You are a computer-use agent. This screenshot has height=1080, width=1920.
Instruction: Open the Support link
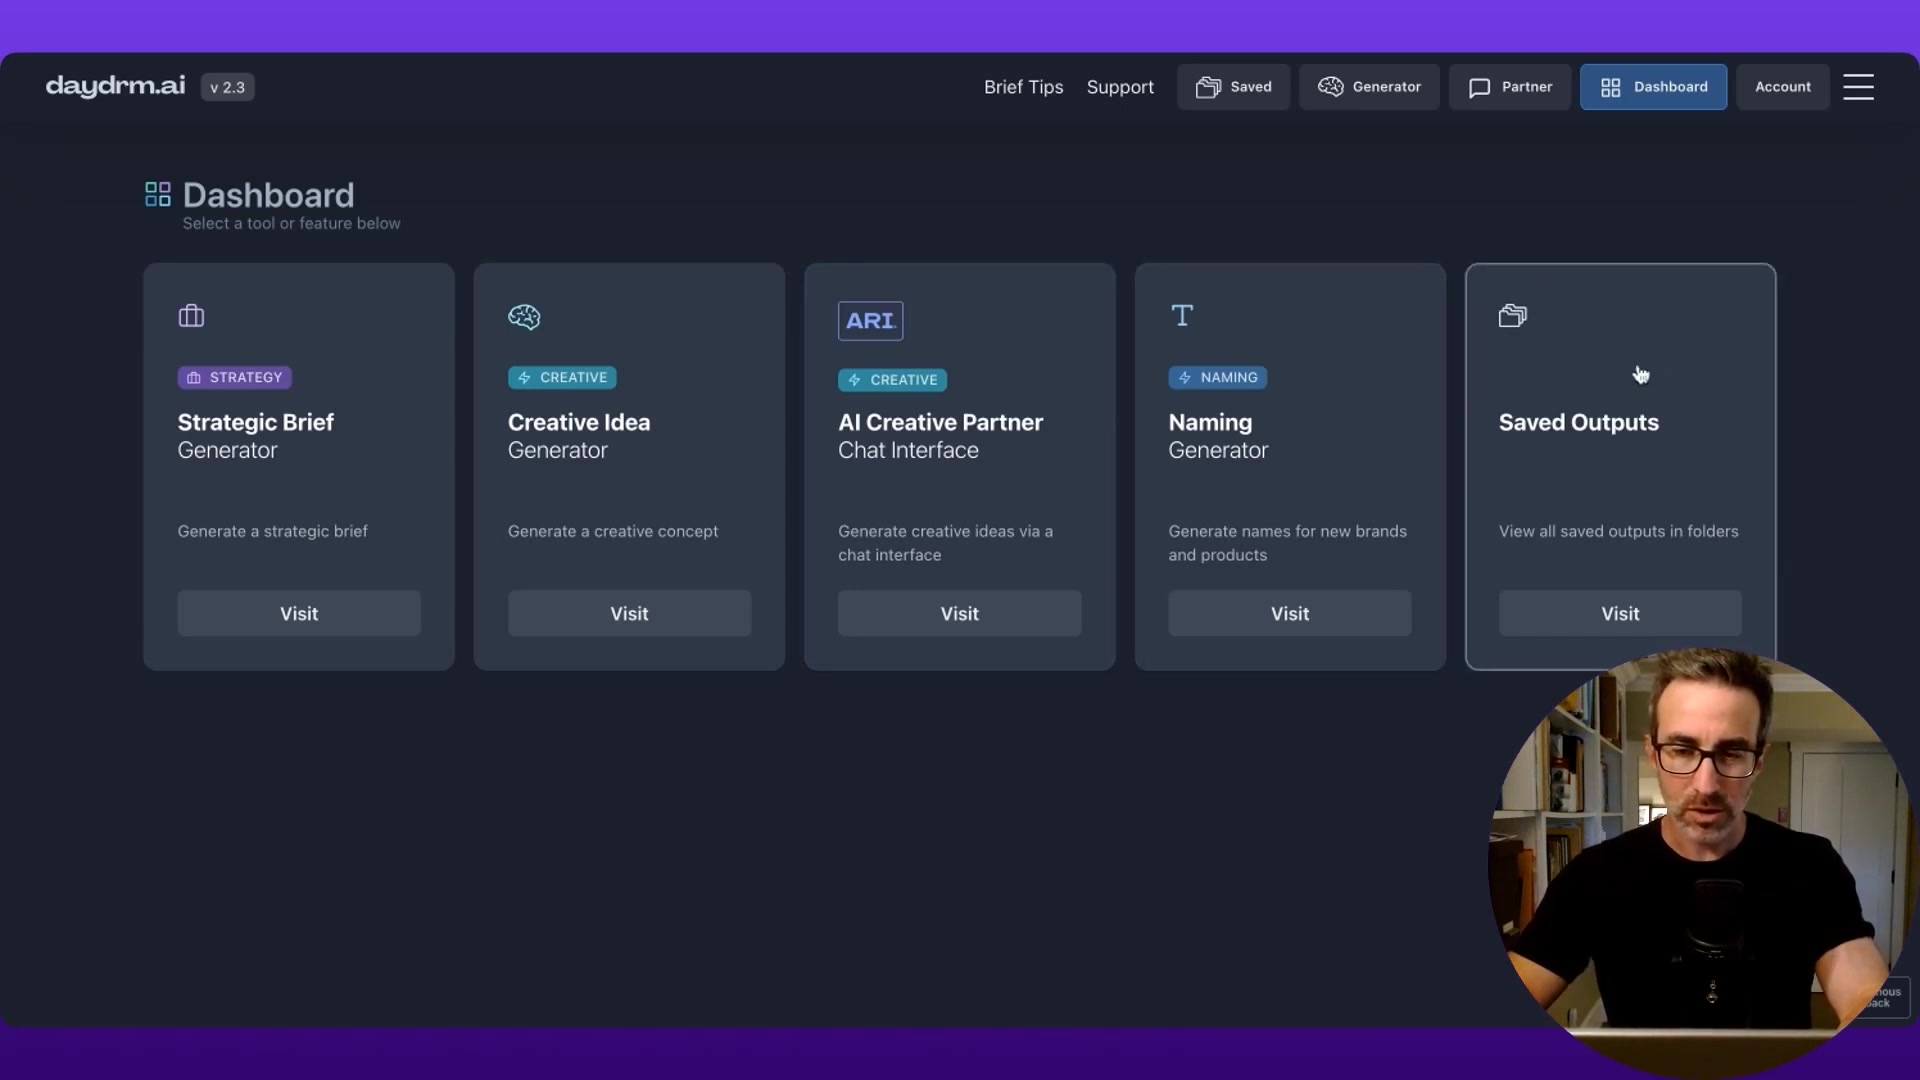point(1120,87)
